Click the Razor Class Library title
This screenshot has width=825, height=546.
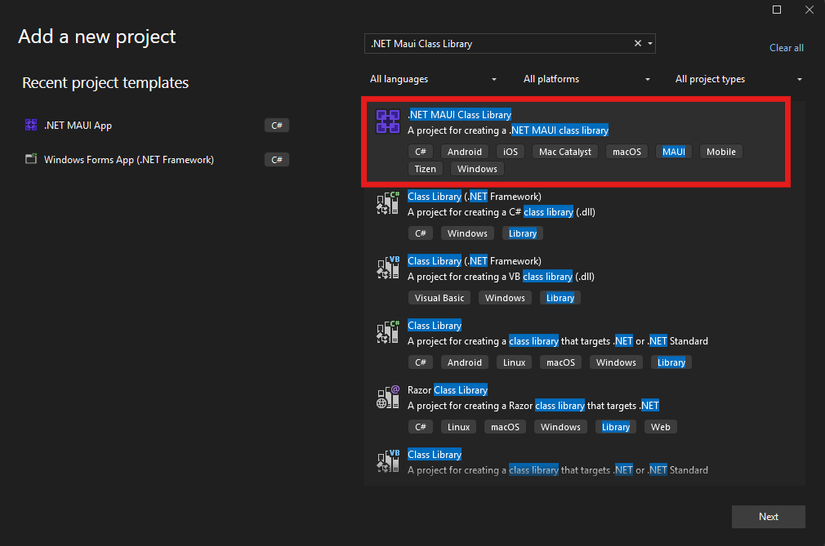(x=448, y=390)
